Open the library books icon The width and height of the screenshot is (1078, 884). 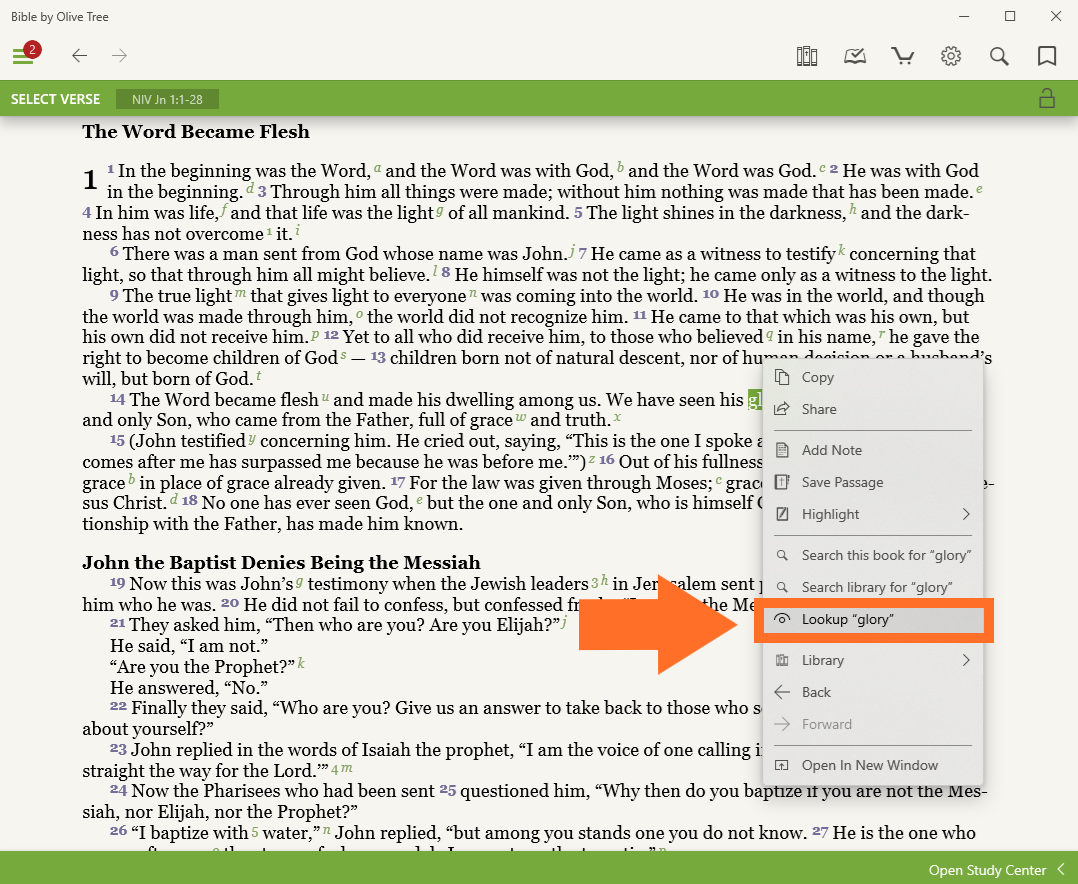807,56
